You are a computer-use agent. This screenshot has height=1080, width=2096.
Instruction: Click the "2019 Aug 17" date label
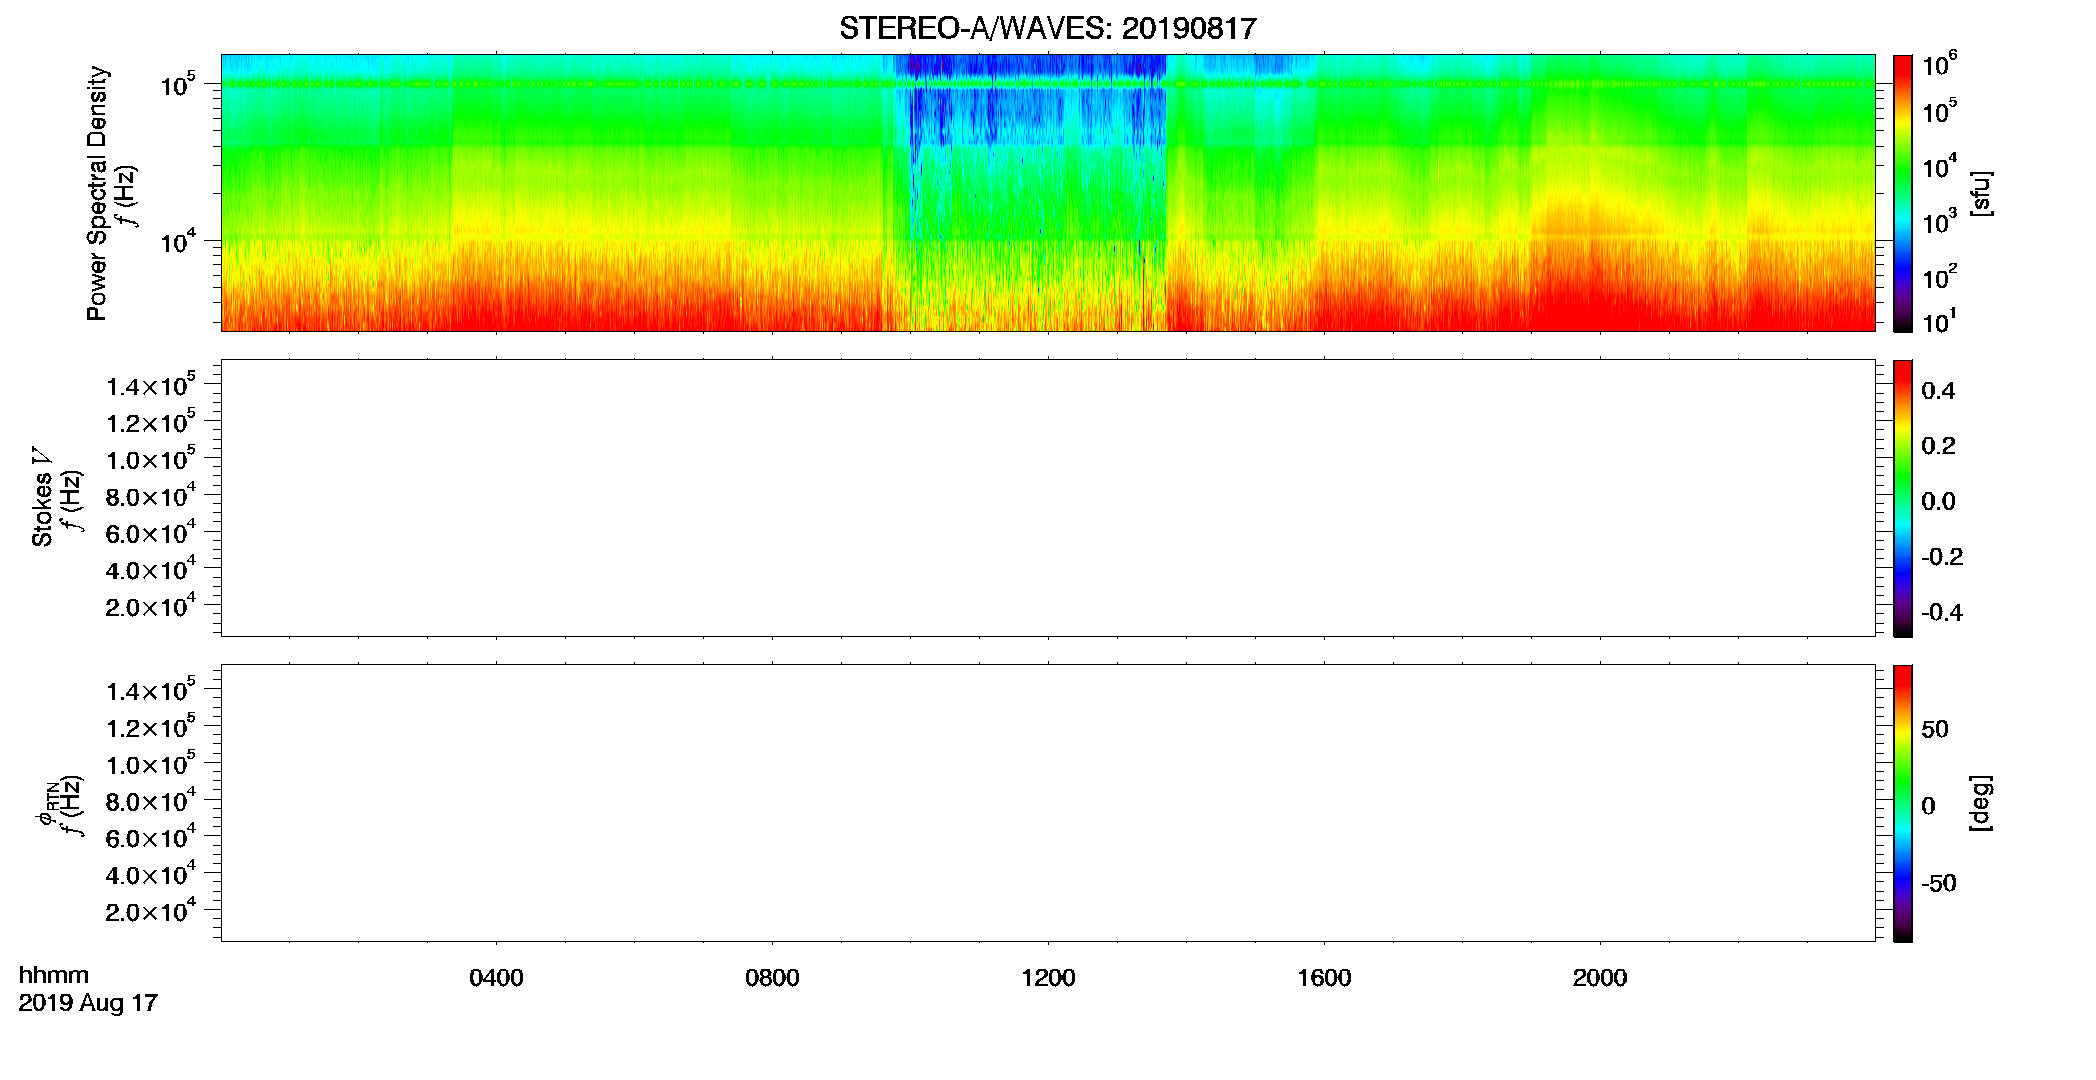point(88,1003)
